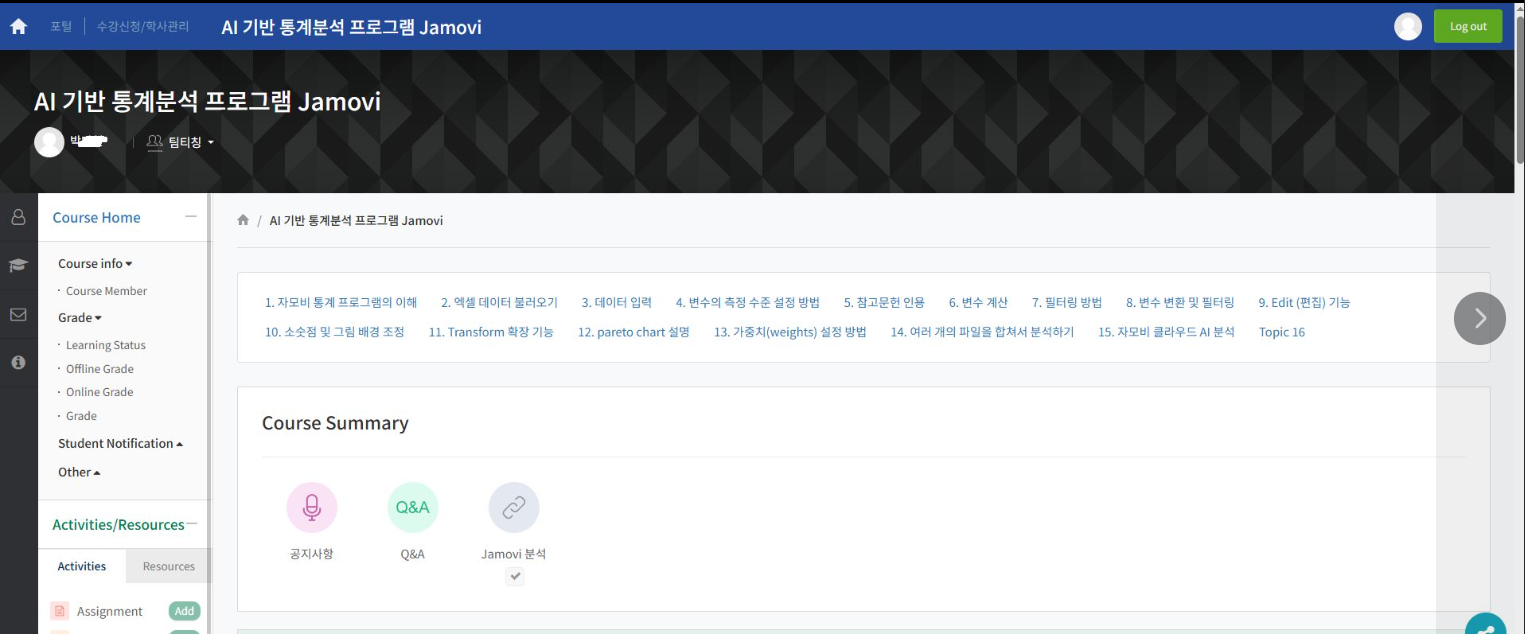Open topic 7. 필터링 방법
The height and width of the screenshot is (634, 1525).
1067,302
